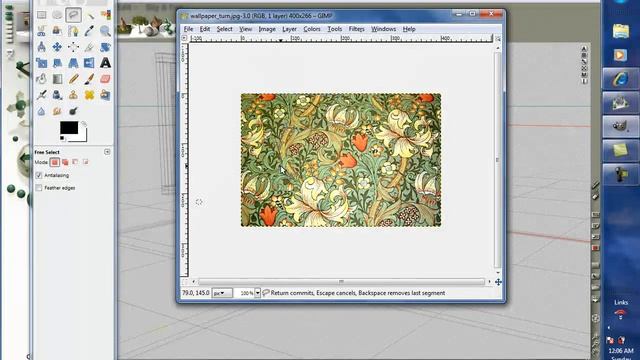Viewport: 640px width, 360px height.
Task: Enable the Feather edges checkbox
Action: 39,188
